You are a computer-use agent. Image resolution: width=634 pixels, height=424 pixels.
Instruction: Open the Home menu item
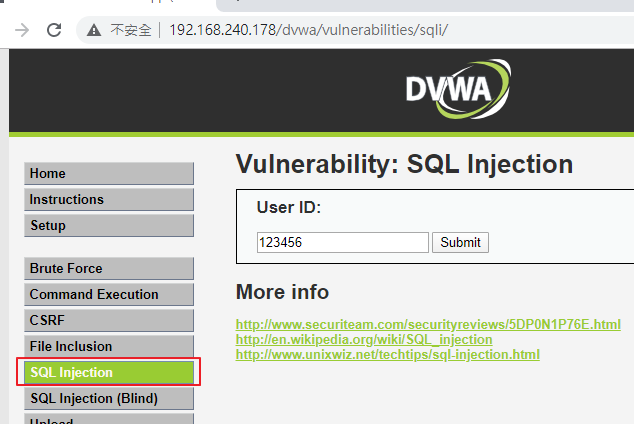tap(109, 173)
